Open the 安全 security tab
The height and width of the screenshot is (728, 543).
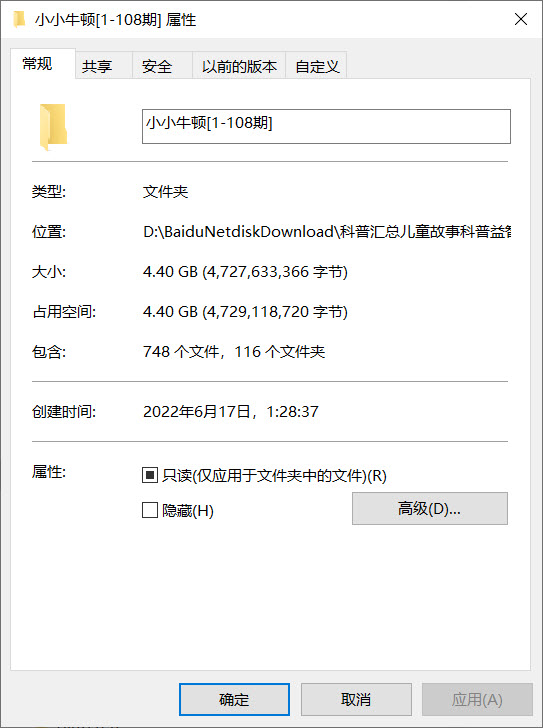coord(162,65)
